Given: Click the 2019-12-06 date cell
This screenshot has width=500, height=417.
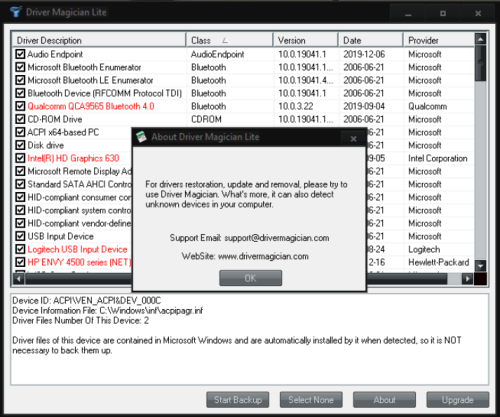Looking at the screenshot, I should click(364, 54).
